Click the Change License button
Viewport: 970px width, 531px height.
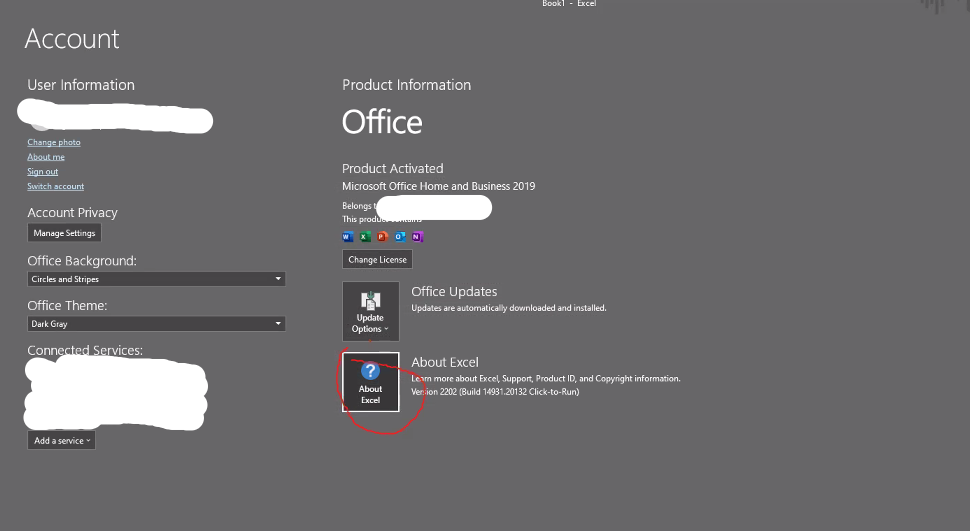coord(377,259)
